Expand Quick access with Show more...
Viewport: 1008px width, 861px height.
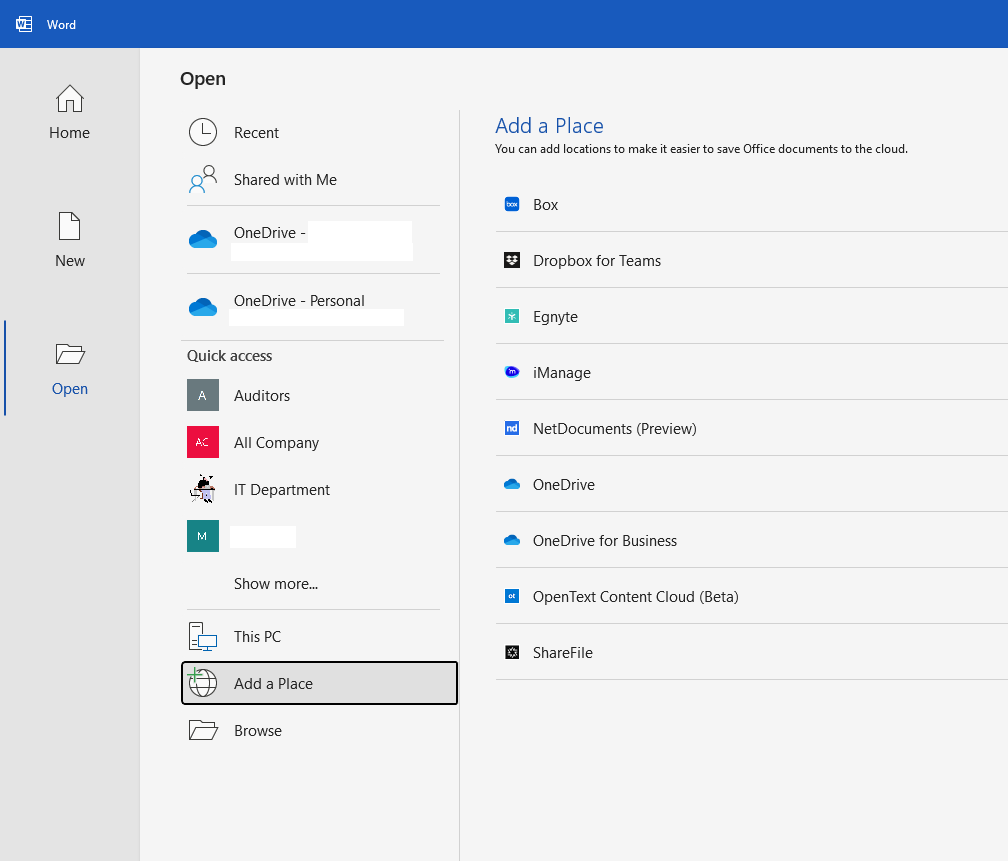276,584
